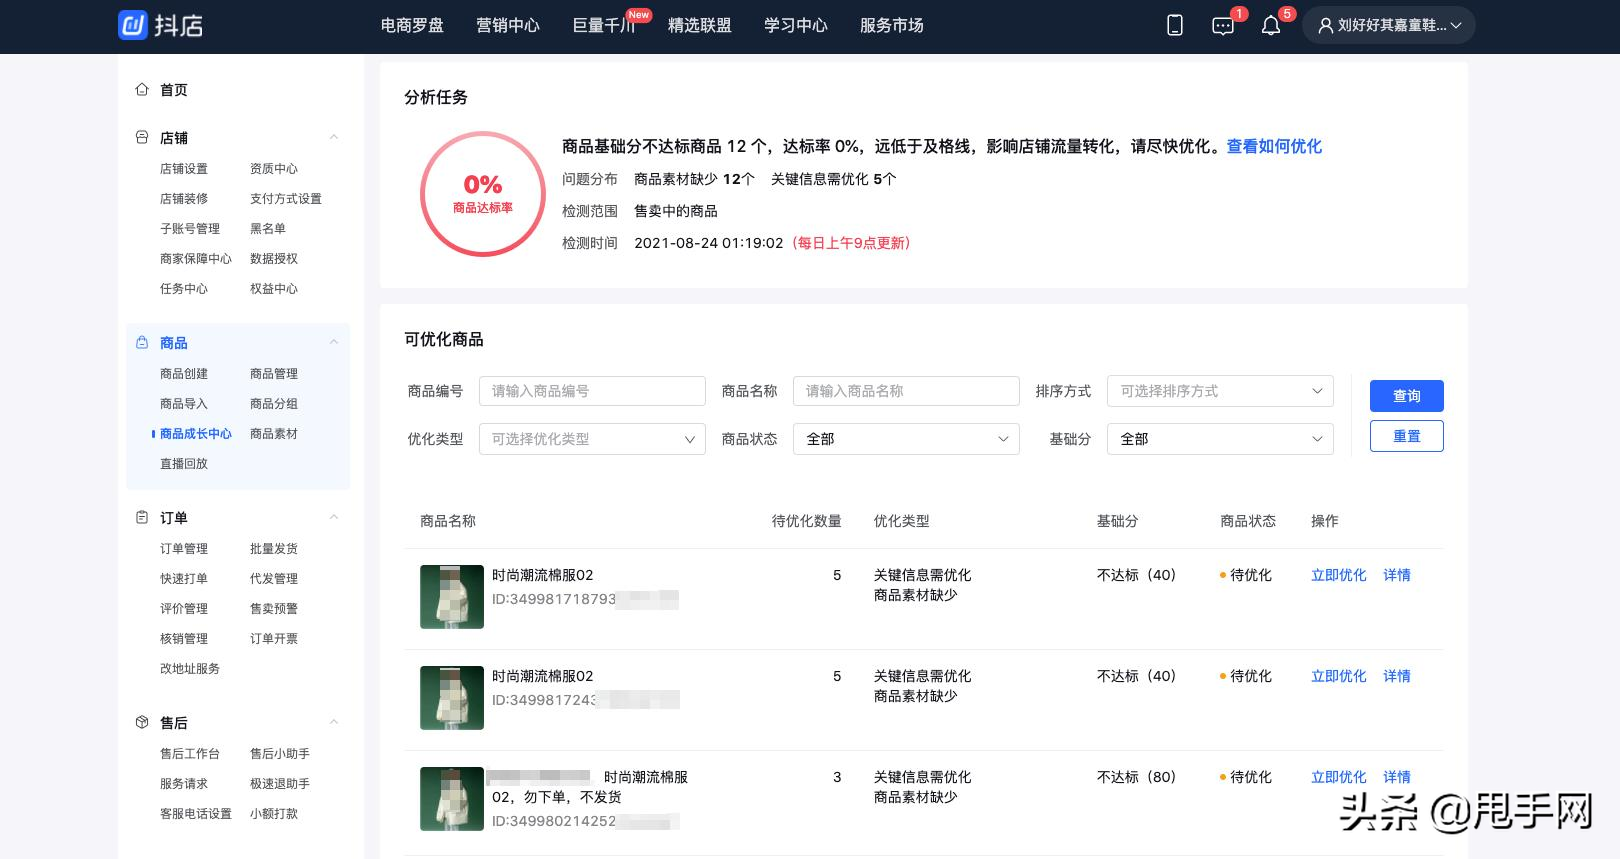Viewport: 1620px width, 859px height.
Task: Click 详情 for the second product row
Action: click(x=1397, y=676)
